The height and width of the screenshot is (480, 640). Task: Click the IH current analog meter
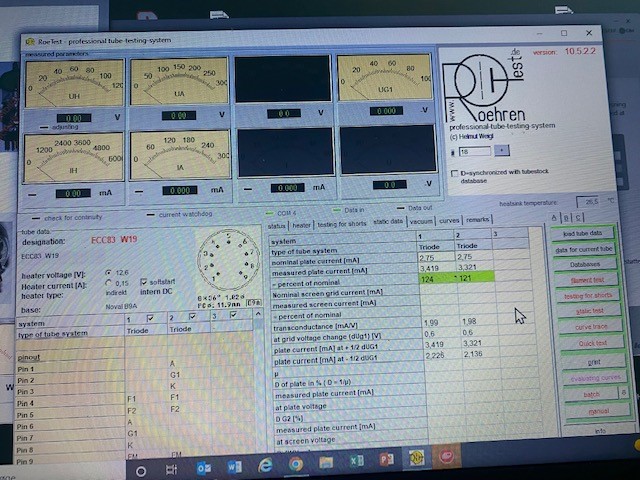pos(73,157)
